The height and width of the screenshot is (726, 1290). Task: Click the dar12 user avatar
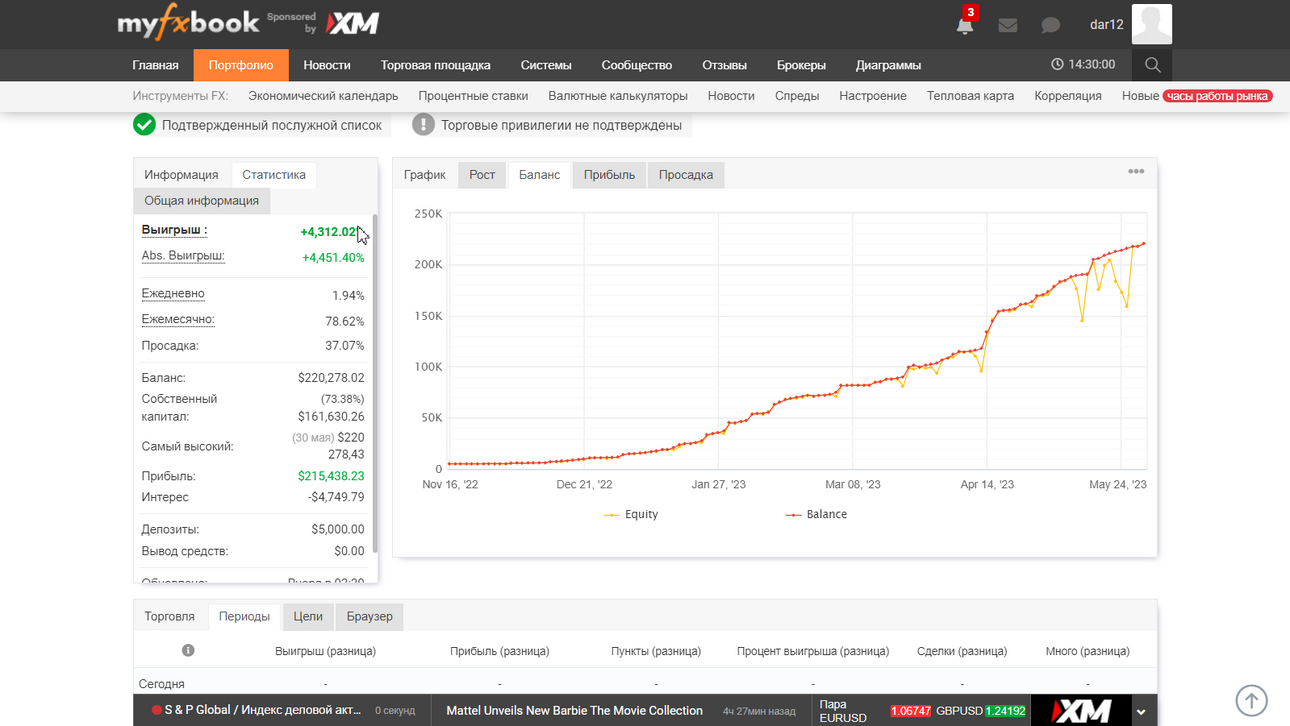pyautogui.click(x=1152, y=24)
